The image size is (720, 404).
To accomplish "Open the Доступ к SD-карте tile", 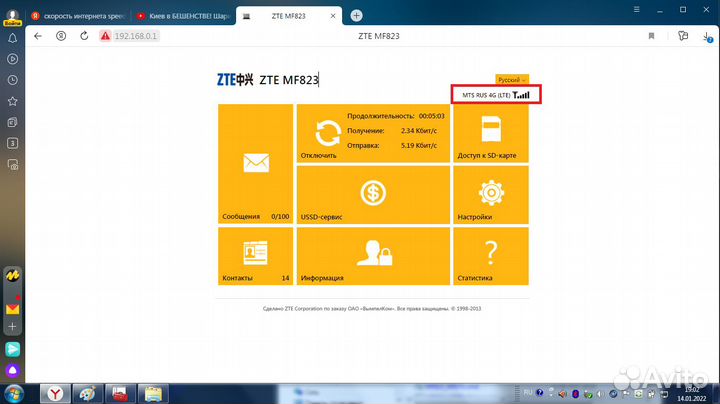I will click(x=491, y=134).
